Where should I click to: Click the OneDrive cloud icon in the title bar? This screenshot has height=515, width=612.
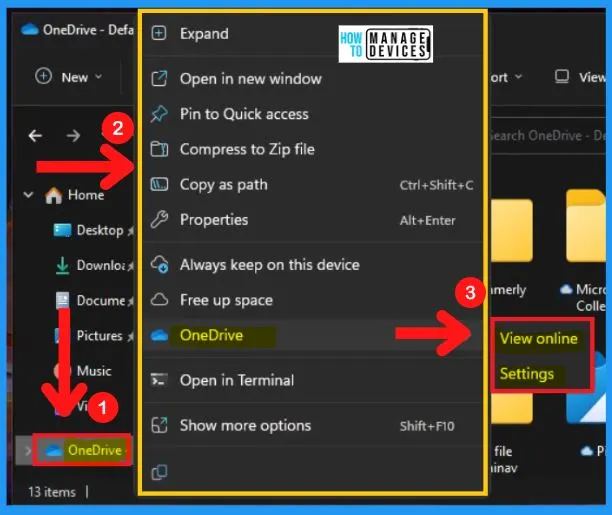(30, 30)
